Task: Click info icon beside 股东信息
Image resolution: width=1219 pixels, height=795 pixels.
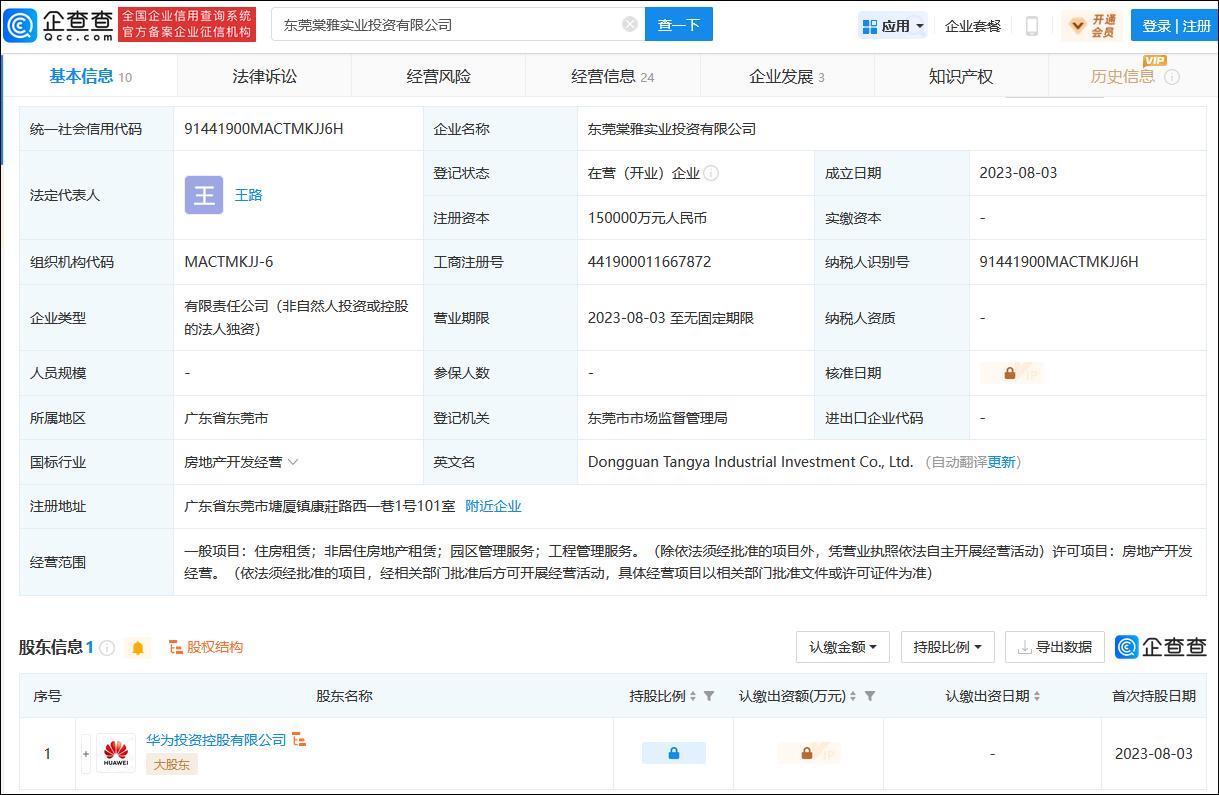Action: (x=107, y=648)
